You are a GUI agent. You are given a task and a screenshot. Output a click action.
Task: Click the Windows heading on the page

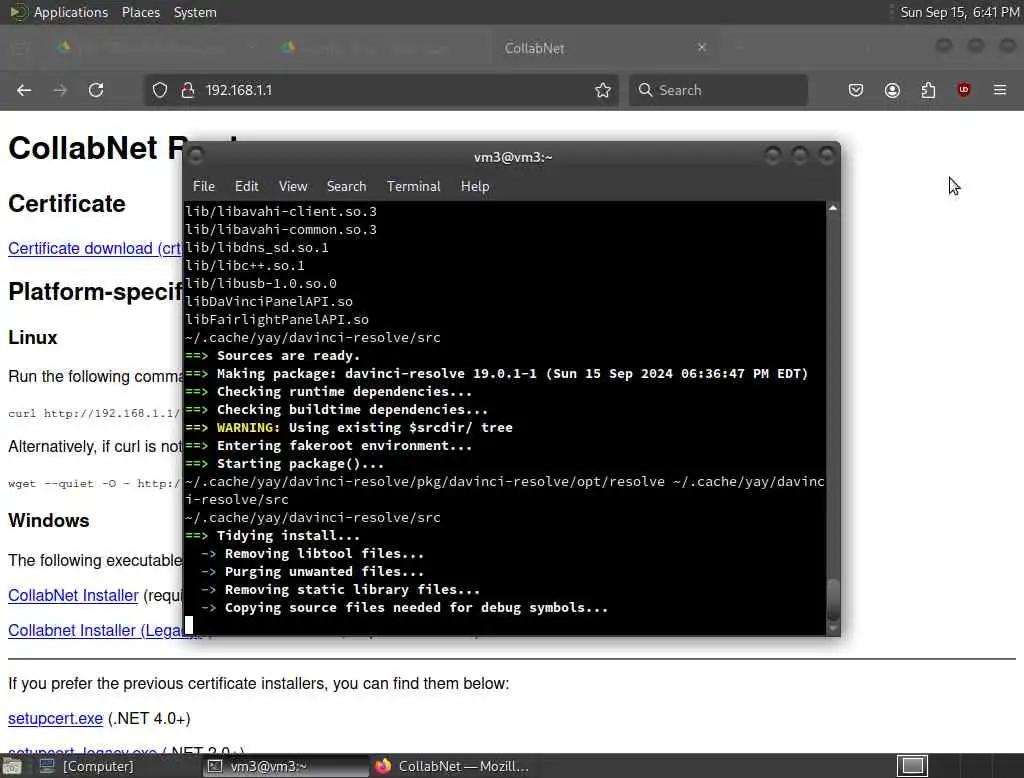pyautogui.click(x=48, y=520)
